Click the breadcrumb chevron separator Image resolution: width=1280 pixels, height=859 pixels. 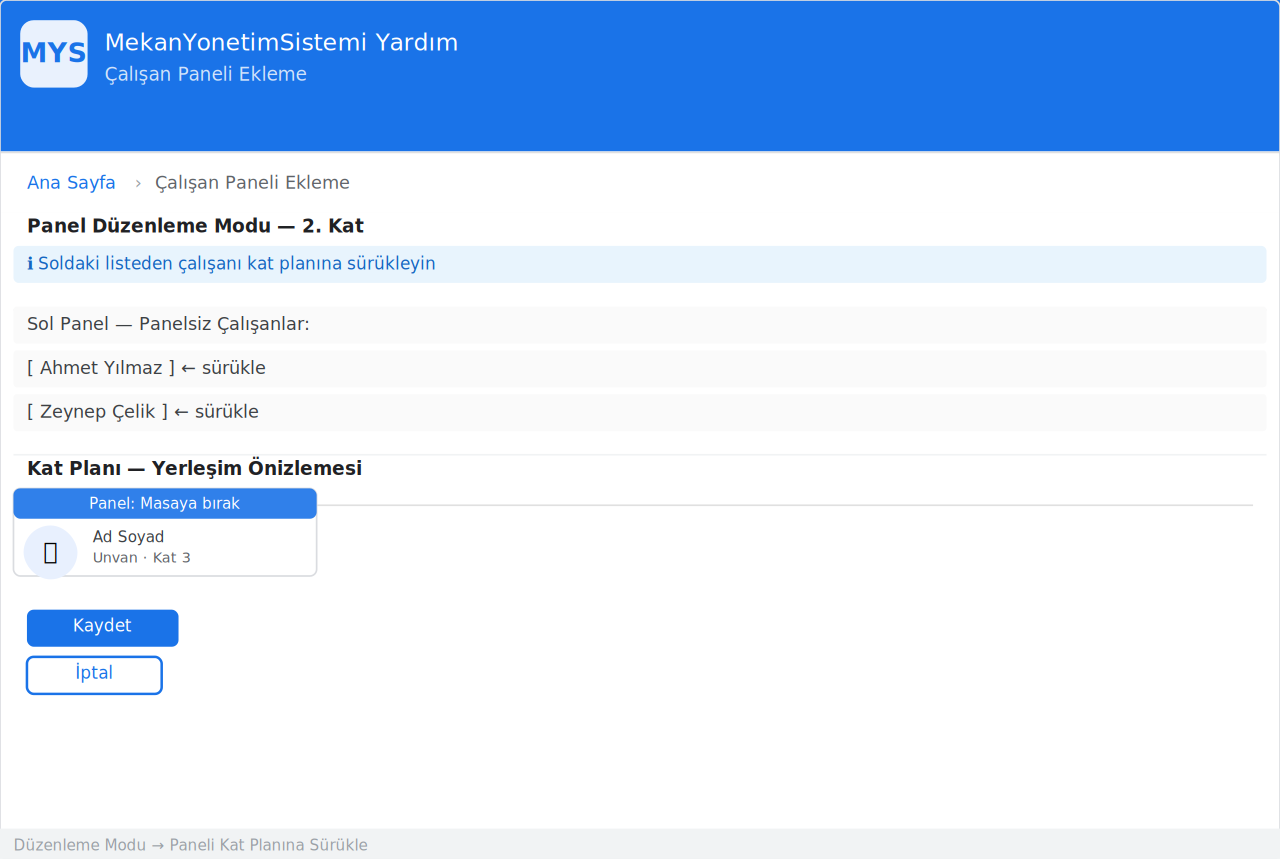138,183
